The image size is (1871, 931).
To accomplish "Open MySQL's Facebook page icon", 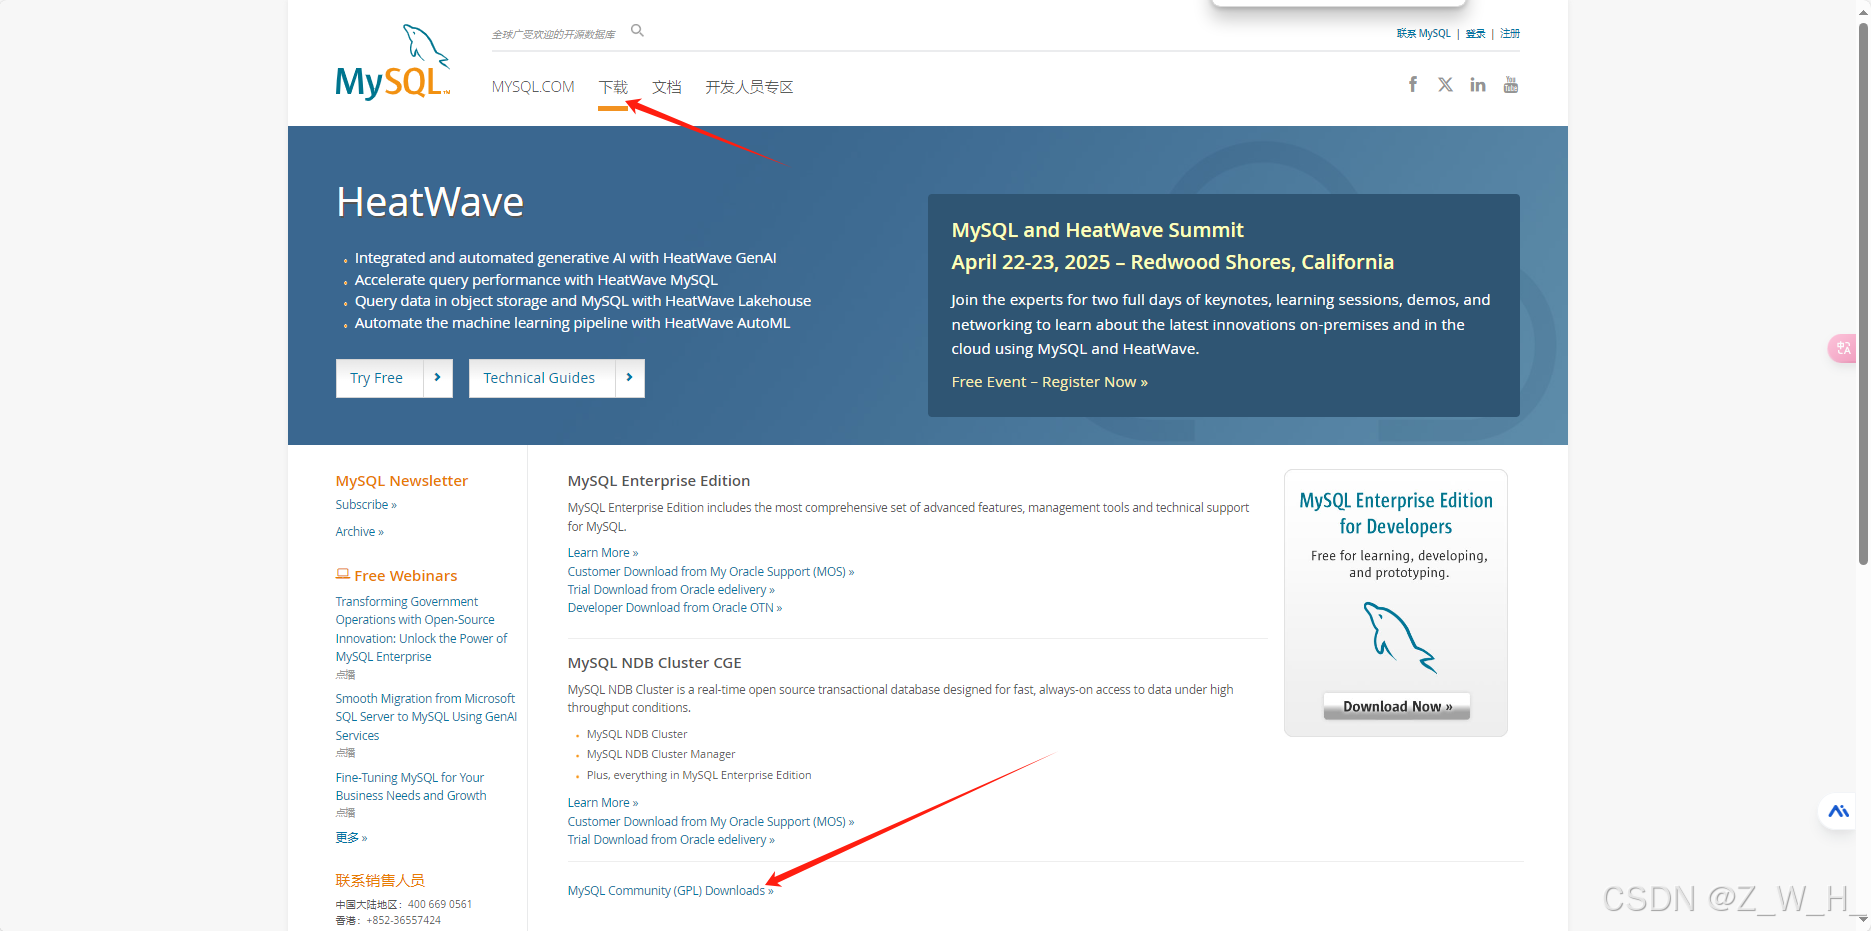I will pyautogui.click(x=1413, y=85).
